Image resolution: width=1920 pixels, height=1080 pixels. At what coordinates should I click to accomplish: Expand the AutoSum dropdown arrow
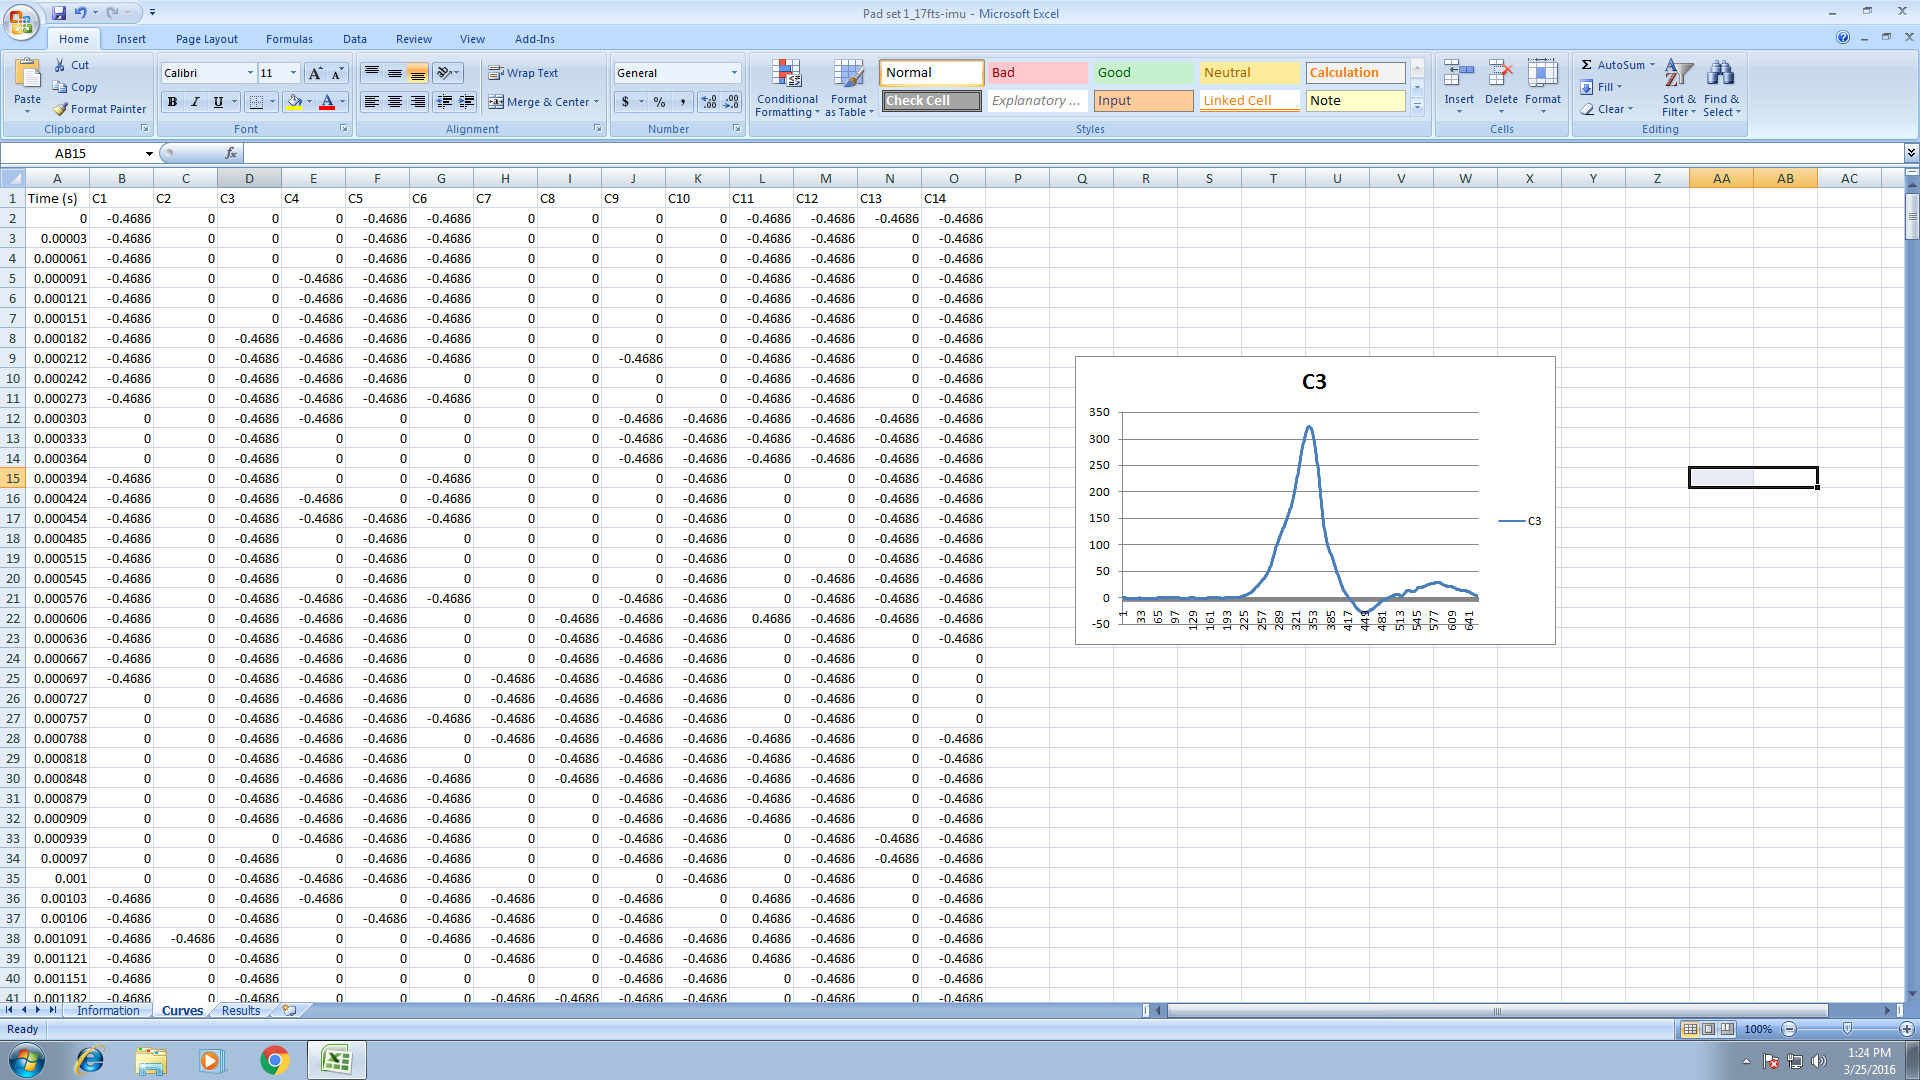1652,65
